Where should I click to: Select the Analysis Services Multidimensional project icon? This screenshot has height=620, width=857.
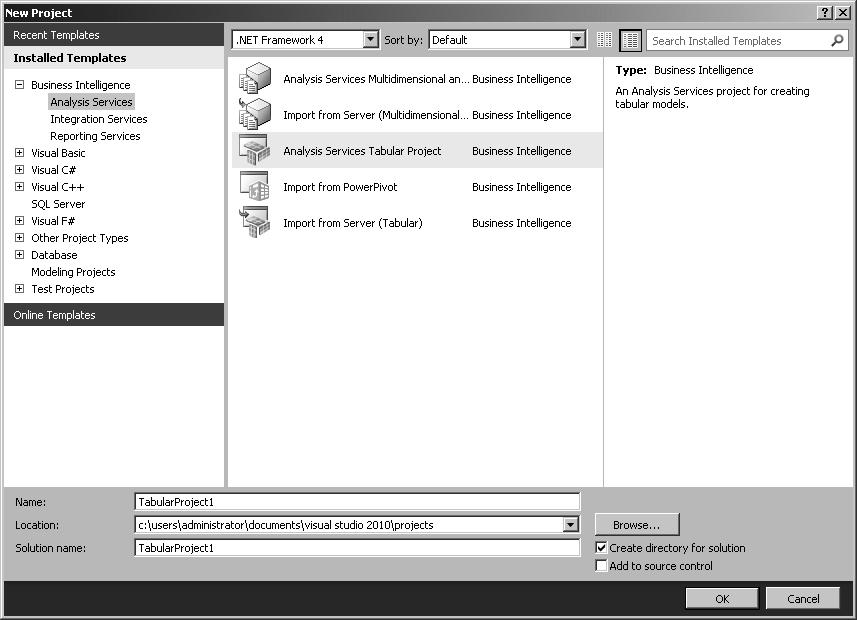[255, 78]
